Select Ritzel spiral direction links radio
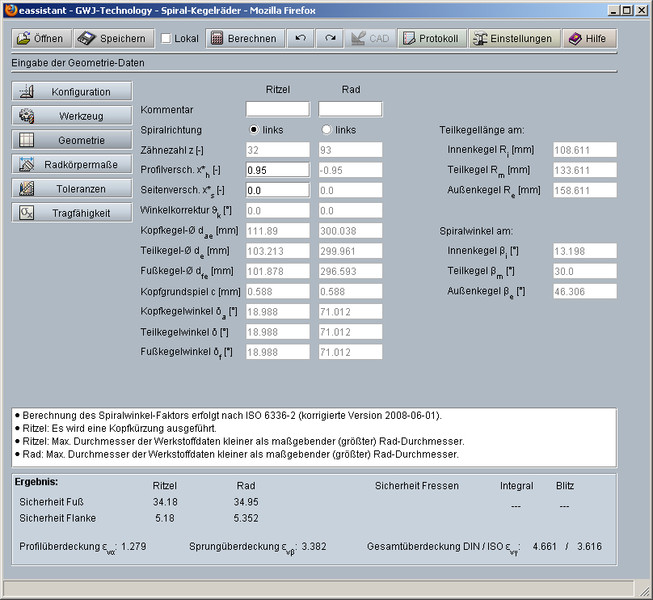Viewport: 653px width, 600px height. 254,130
